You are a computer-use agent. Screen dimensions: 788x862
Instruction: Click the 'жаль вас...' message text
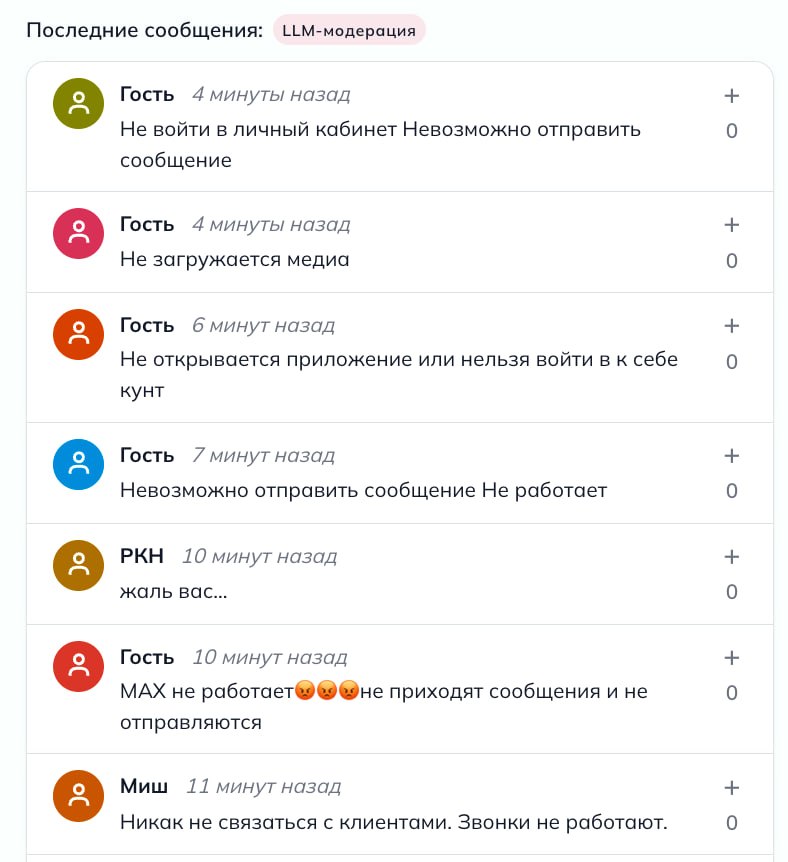173,591
